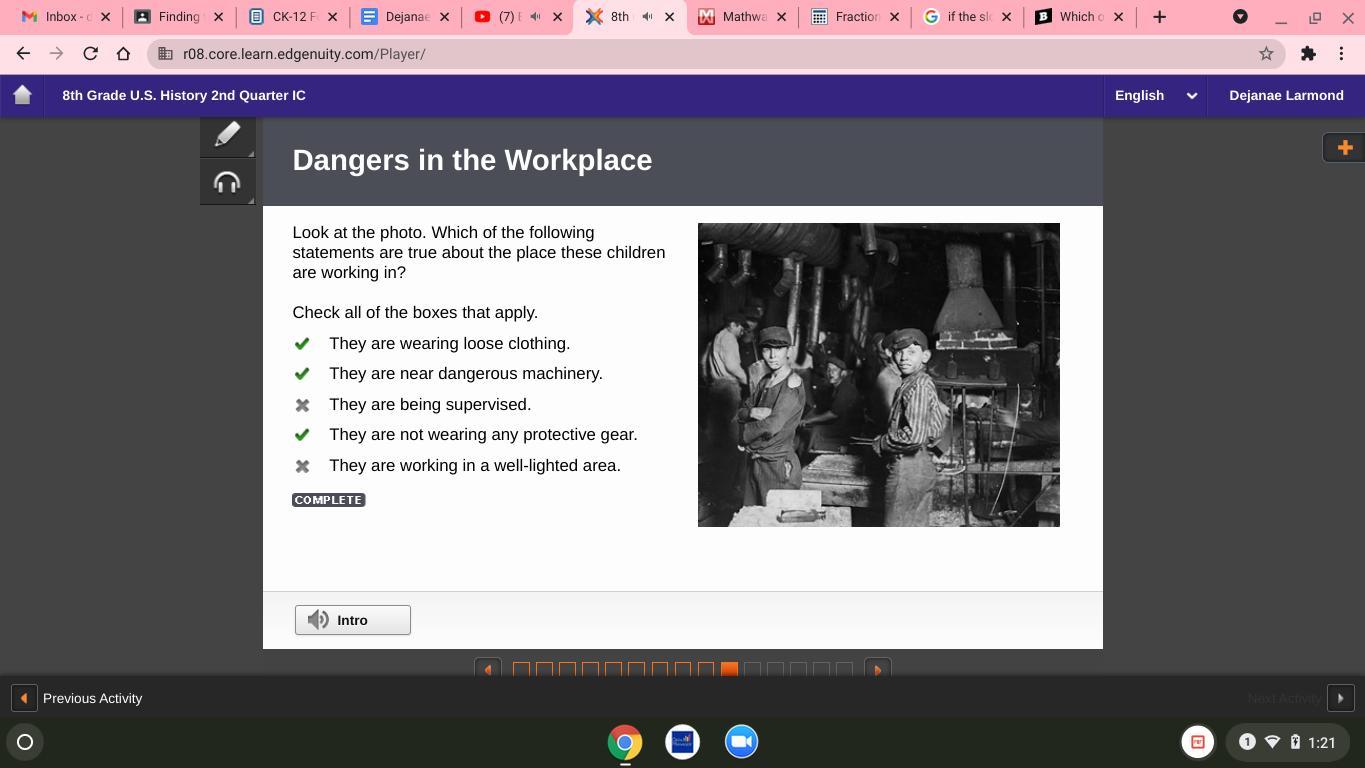Viewport: 1365px width, 768px height.
Task: Select the highlighted orange progress square
Action: (729, 669)
